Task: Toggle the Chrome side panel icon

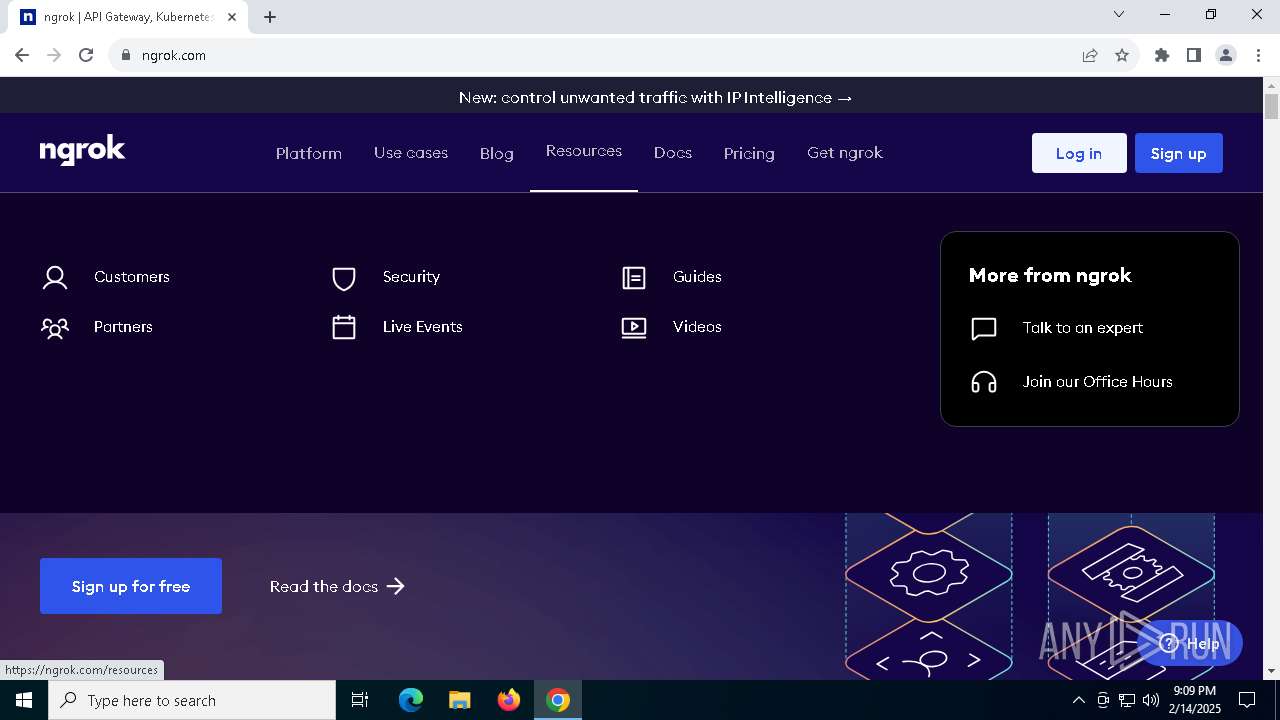Action: 1194,55
